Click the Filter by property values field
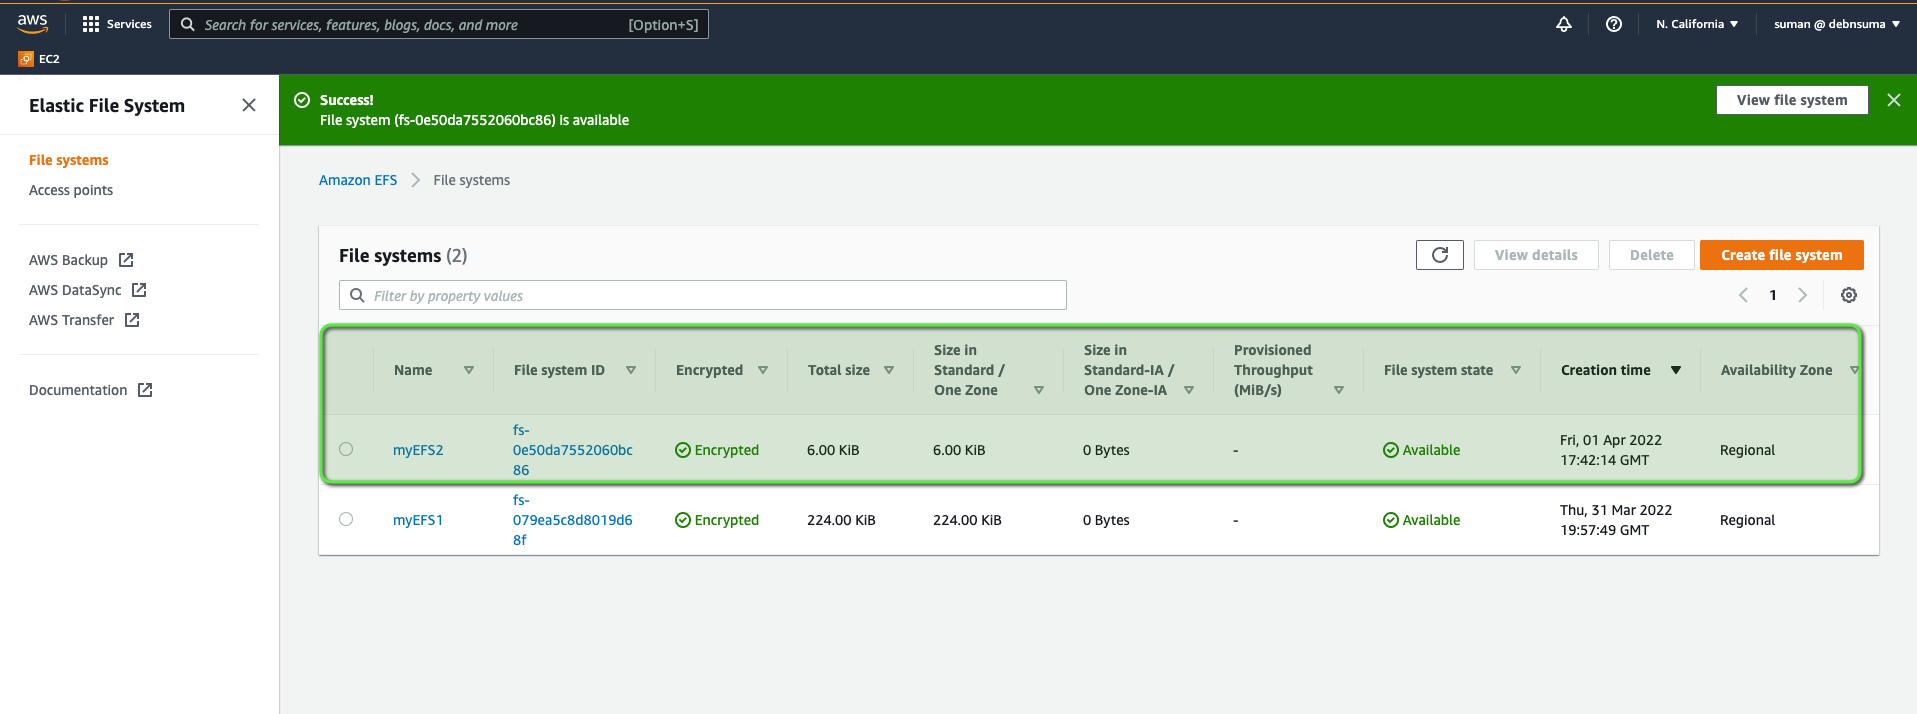The height and width of the screenshot is (714, 1917). click(x=703, y=295)
